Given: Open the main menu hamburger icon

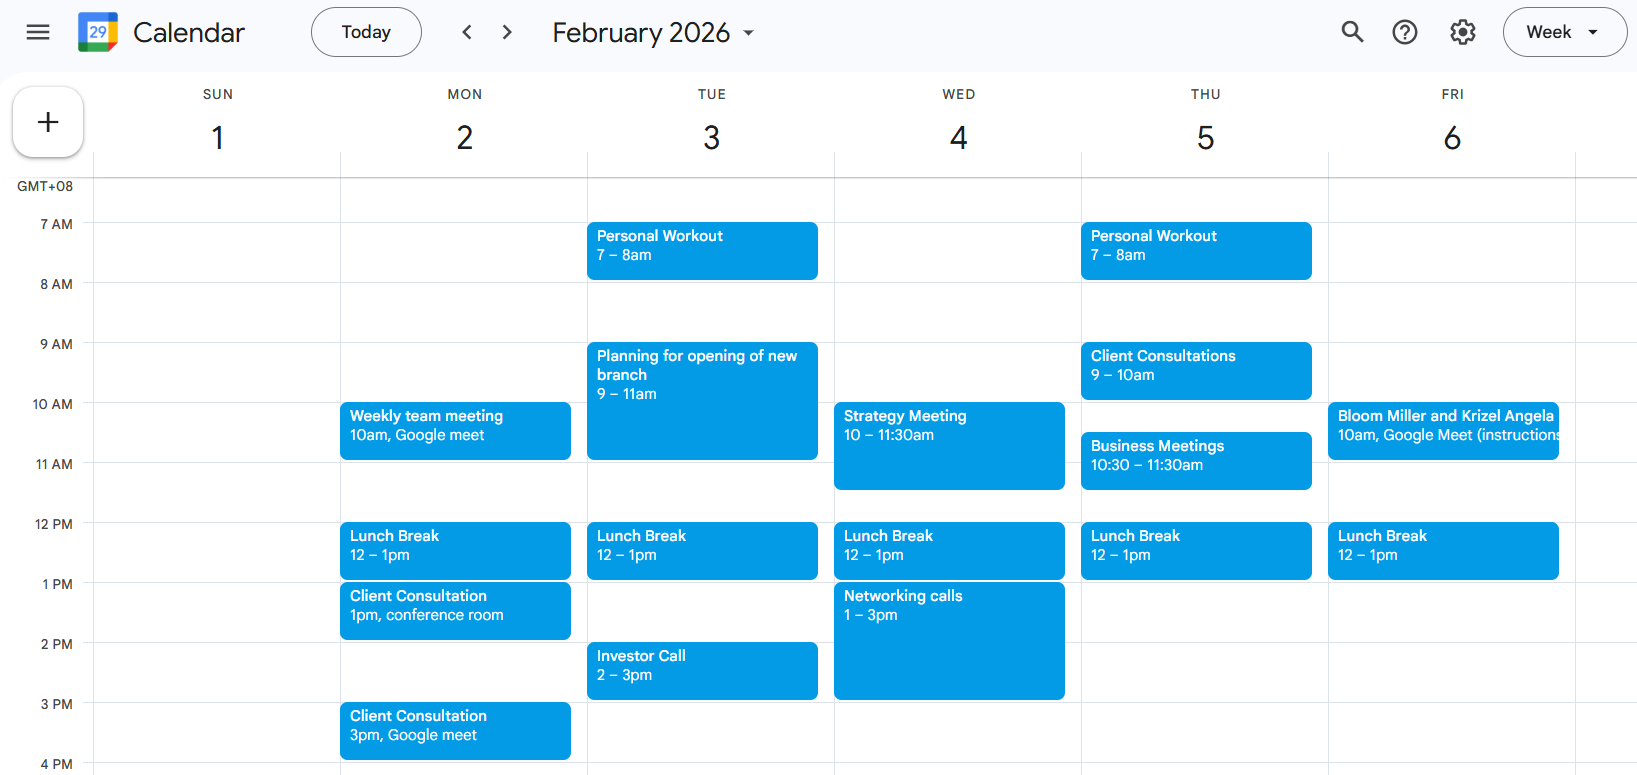Looking at the screenshot, I should [x=38, y=32].
